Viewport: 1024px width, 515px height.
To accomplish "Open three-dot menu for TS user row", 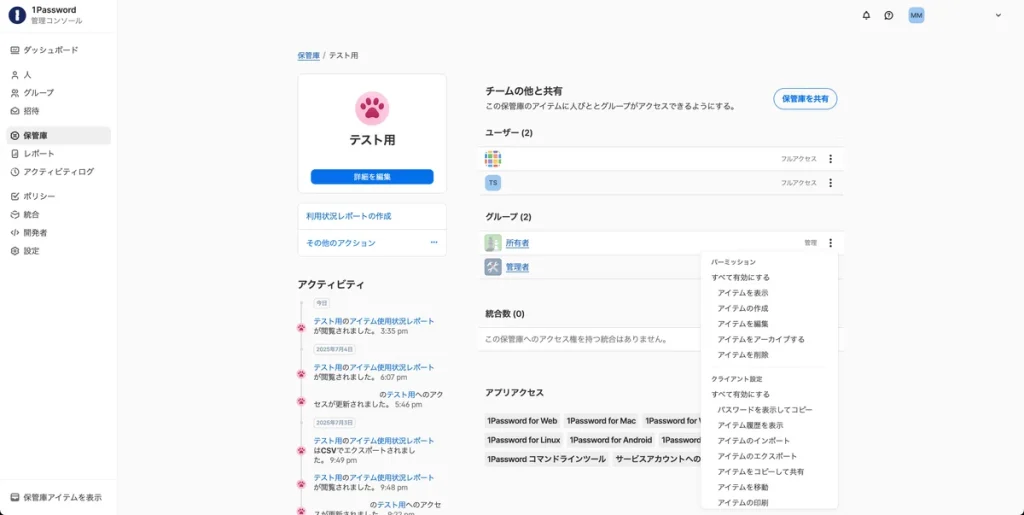I will pos(830,183).
